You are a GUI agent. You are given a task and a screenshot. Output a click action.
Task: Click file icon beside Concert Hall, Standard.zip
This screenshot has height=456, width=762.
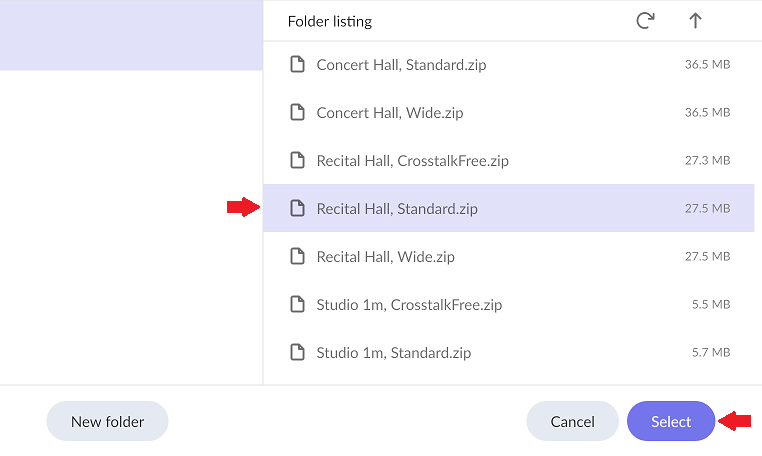click(296, 65)
